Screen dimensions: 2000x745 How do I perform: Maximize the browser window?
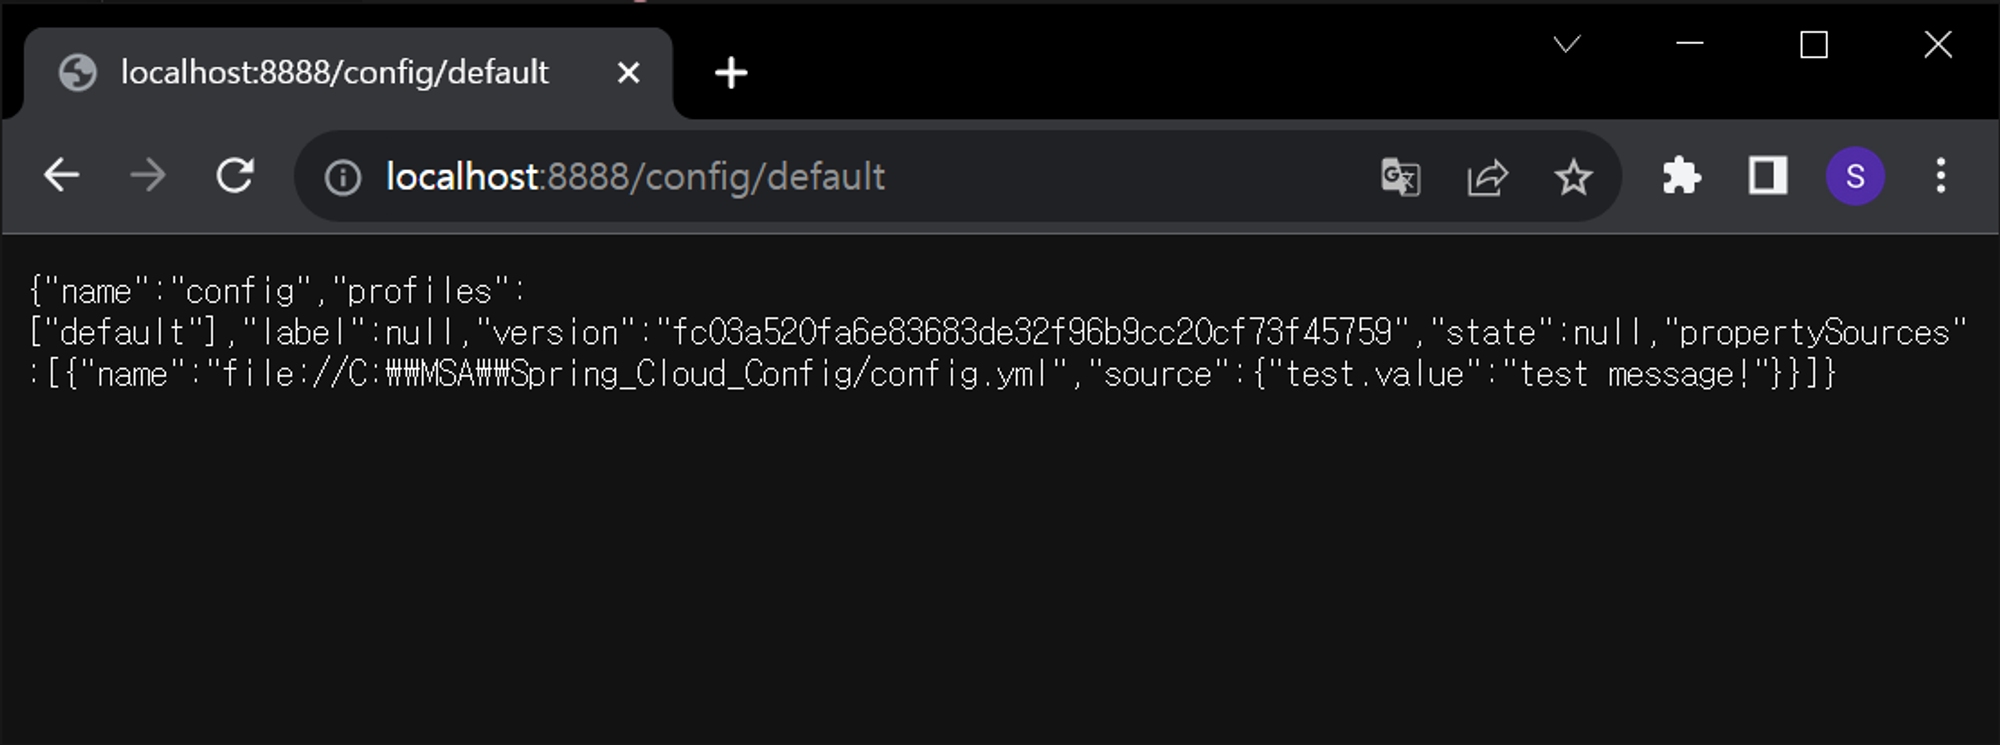point(1814,44)
